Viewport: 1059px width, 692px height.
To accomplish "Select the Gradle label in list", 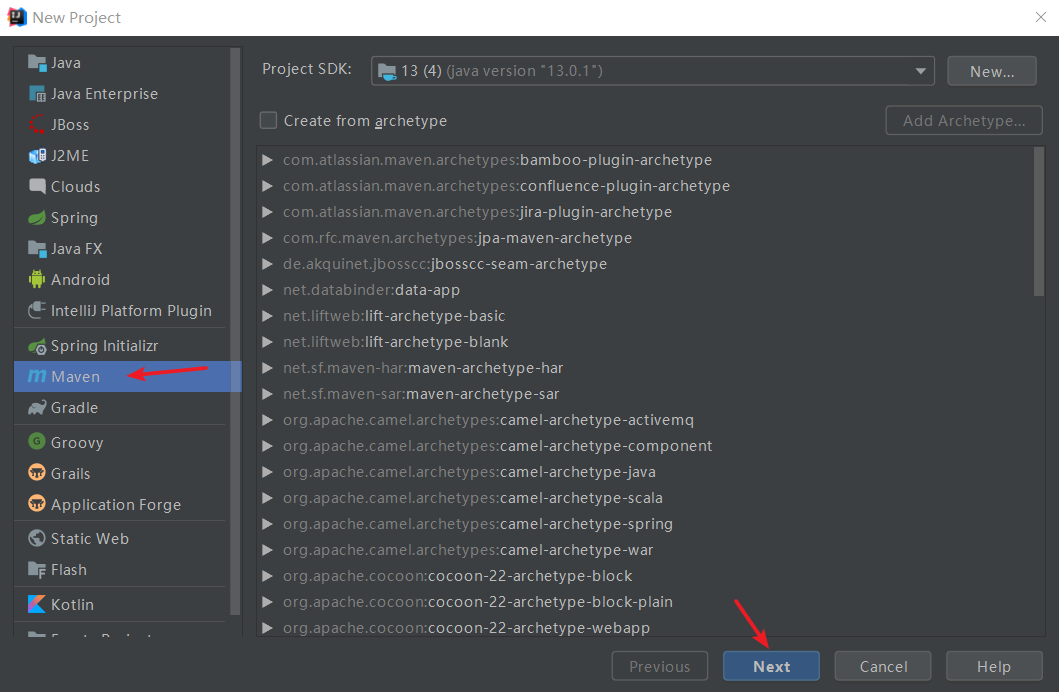I will [x=74, y=408].
